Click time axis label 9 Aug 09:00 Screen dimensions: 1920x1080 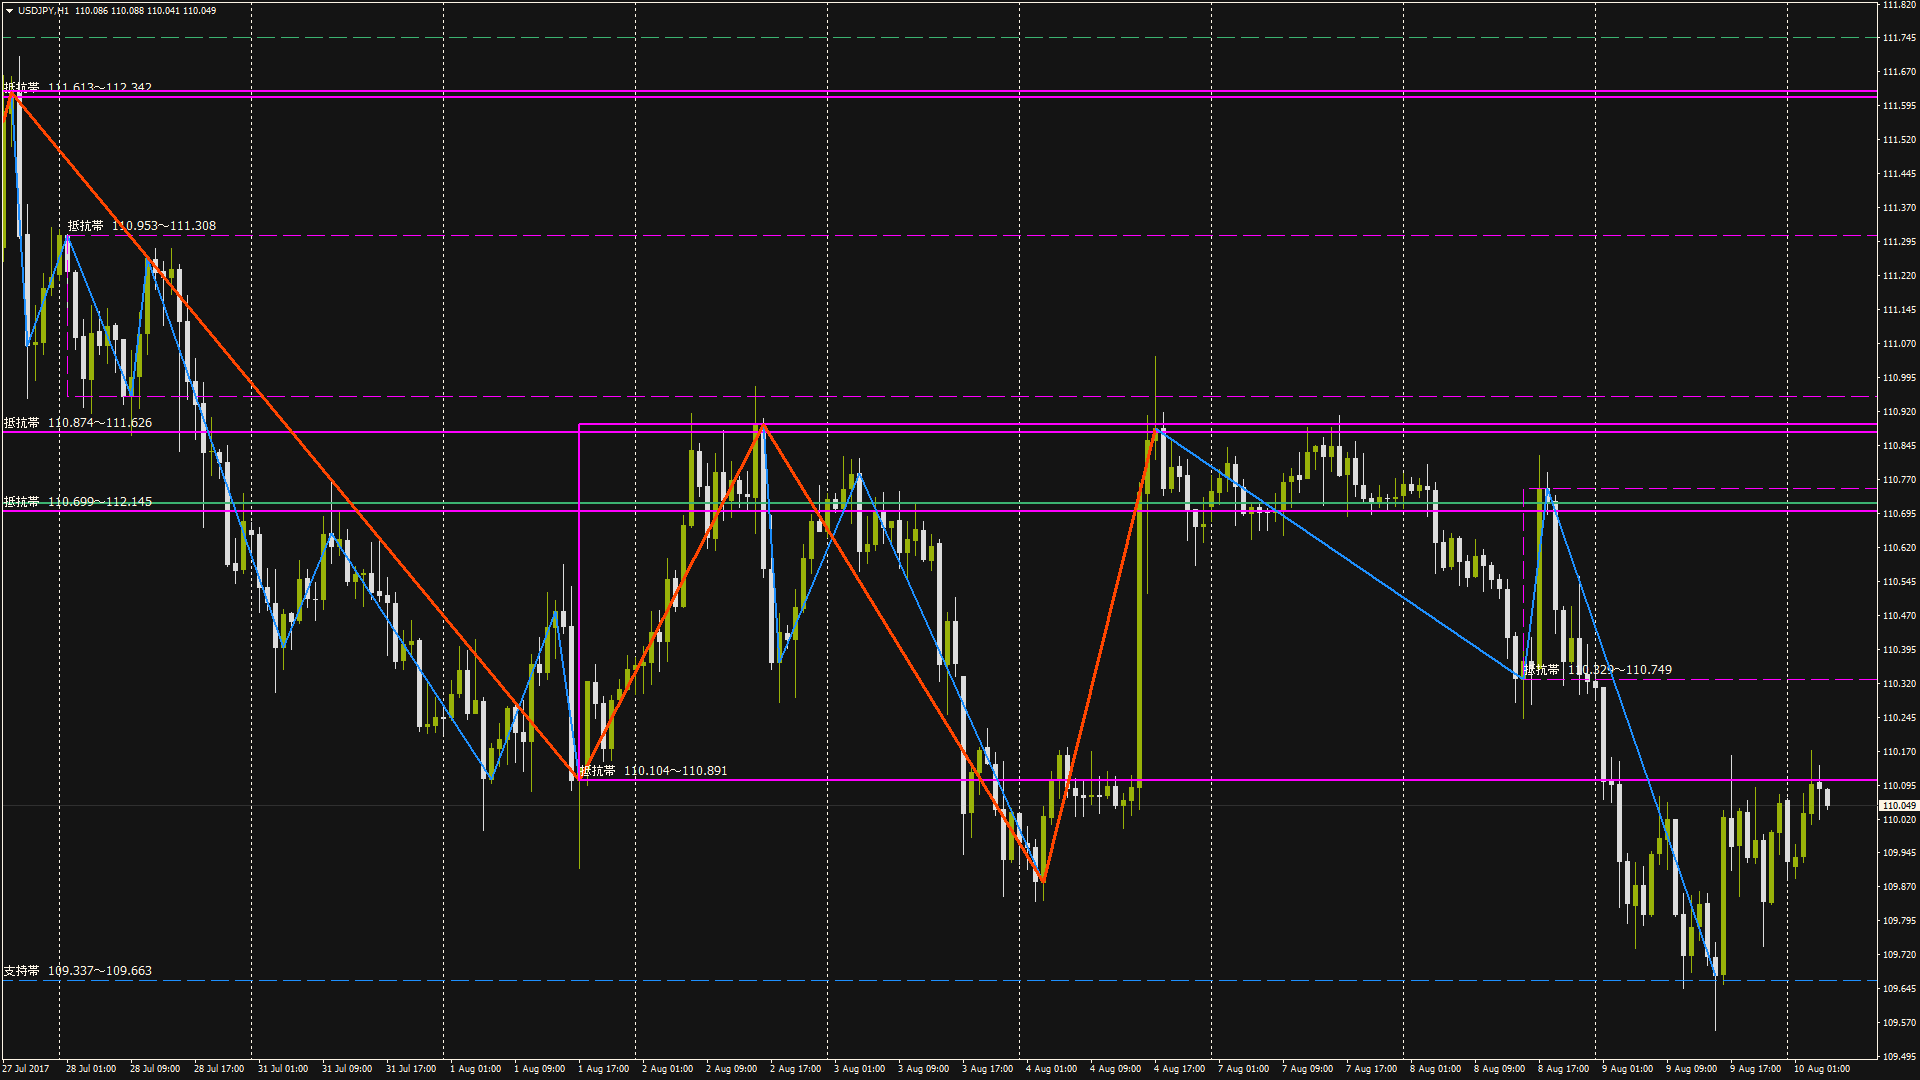click(1691, 1069)
